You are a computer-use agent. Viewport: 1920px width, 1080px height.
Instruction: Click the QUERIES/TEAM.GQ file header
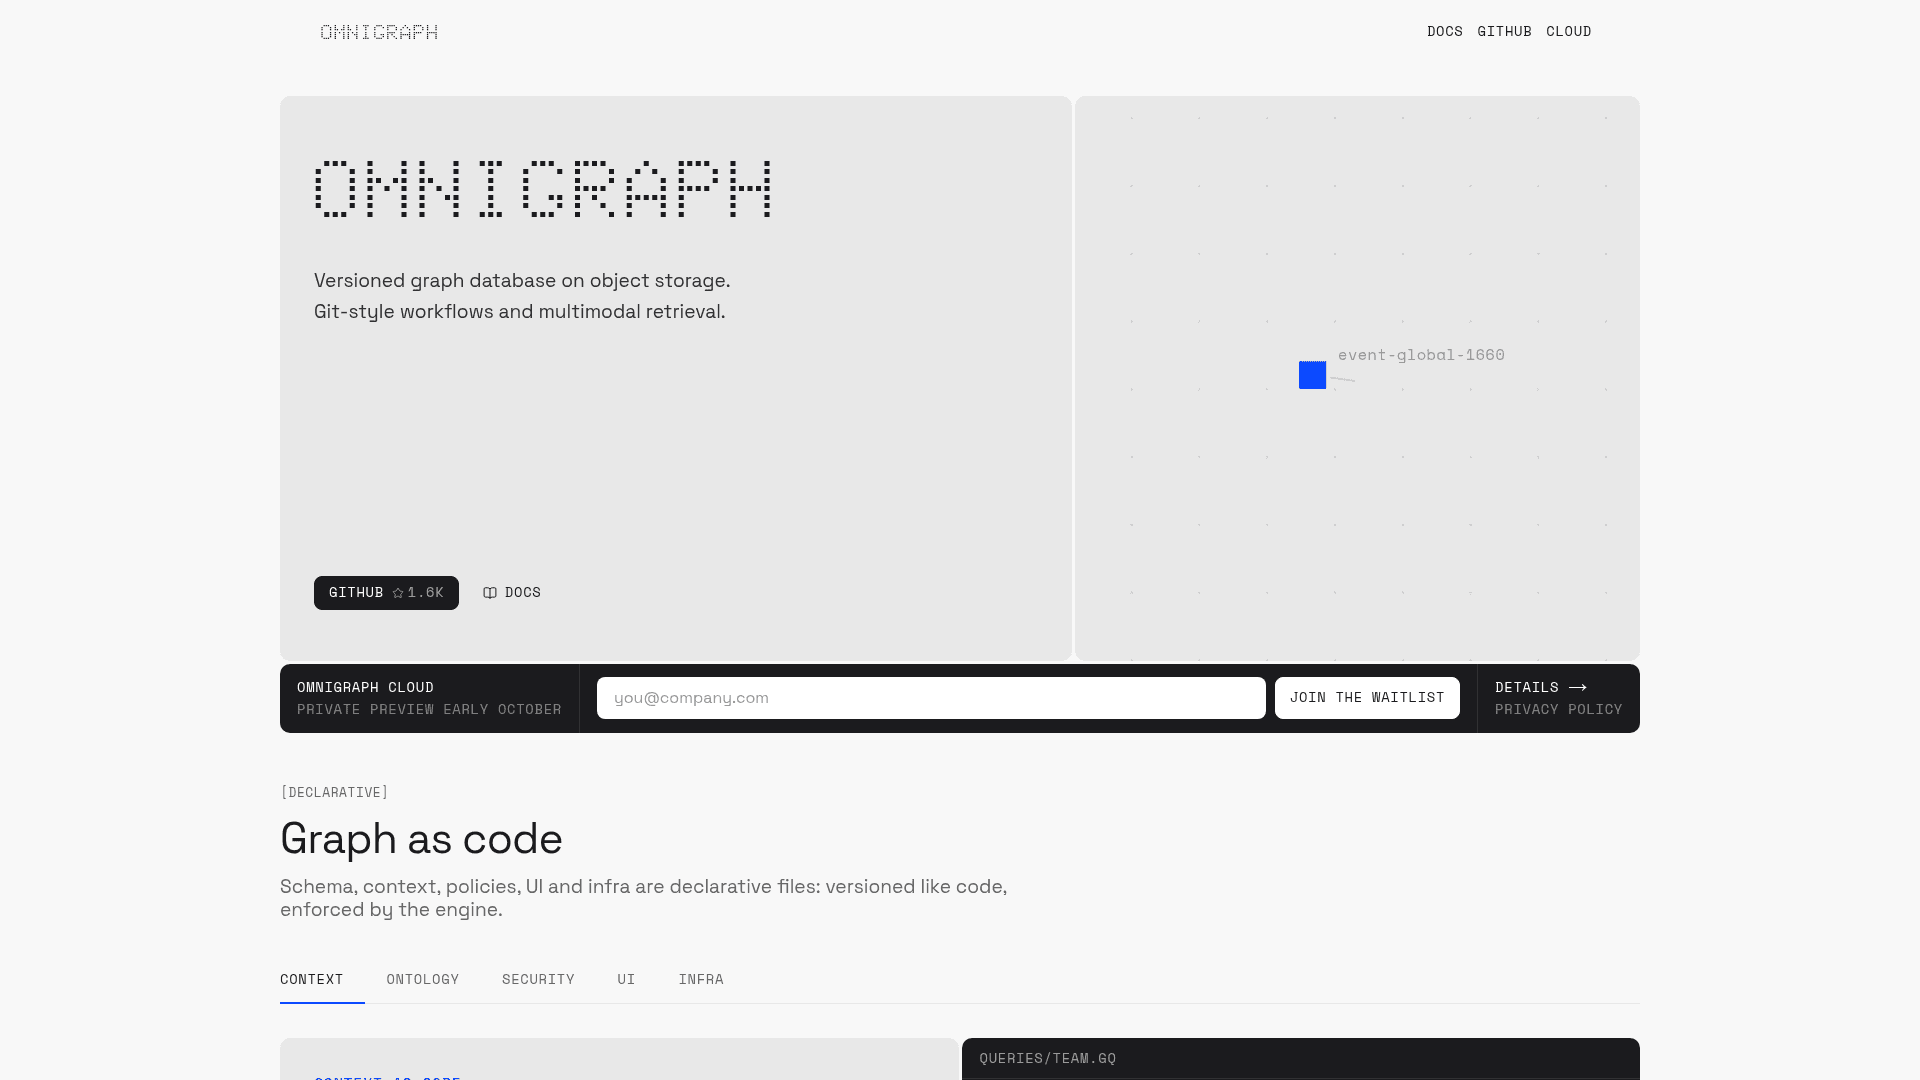(1048, 1059)
